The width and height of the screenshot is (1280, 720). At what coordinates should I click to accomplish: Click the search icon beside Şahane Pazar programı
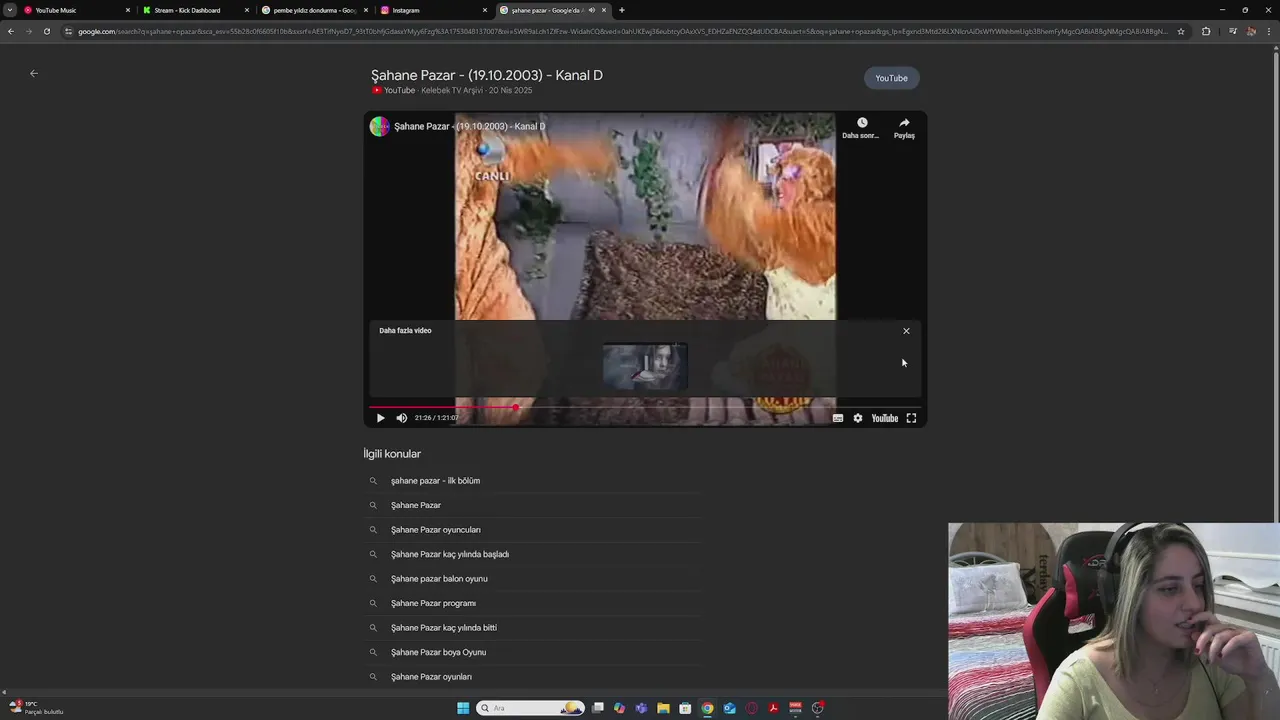(373, 603)
